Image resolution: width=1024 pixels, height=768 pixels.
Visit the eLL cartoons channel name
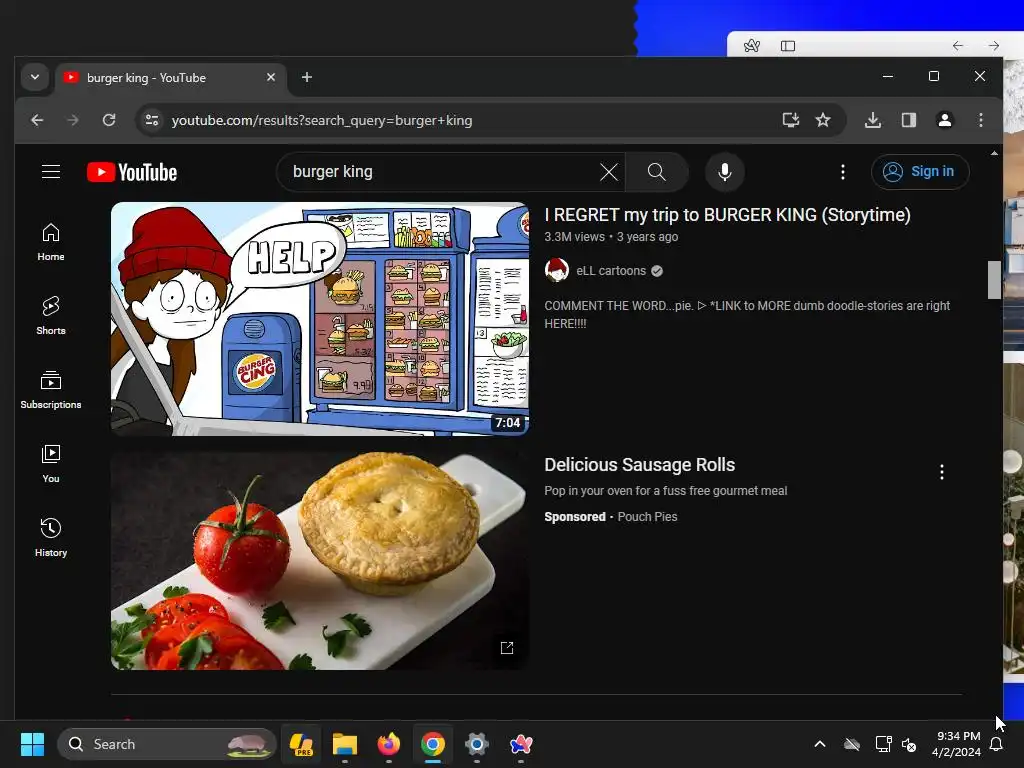point(611,271)
